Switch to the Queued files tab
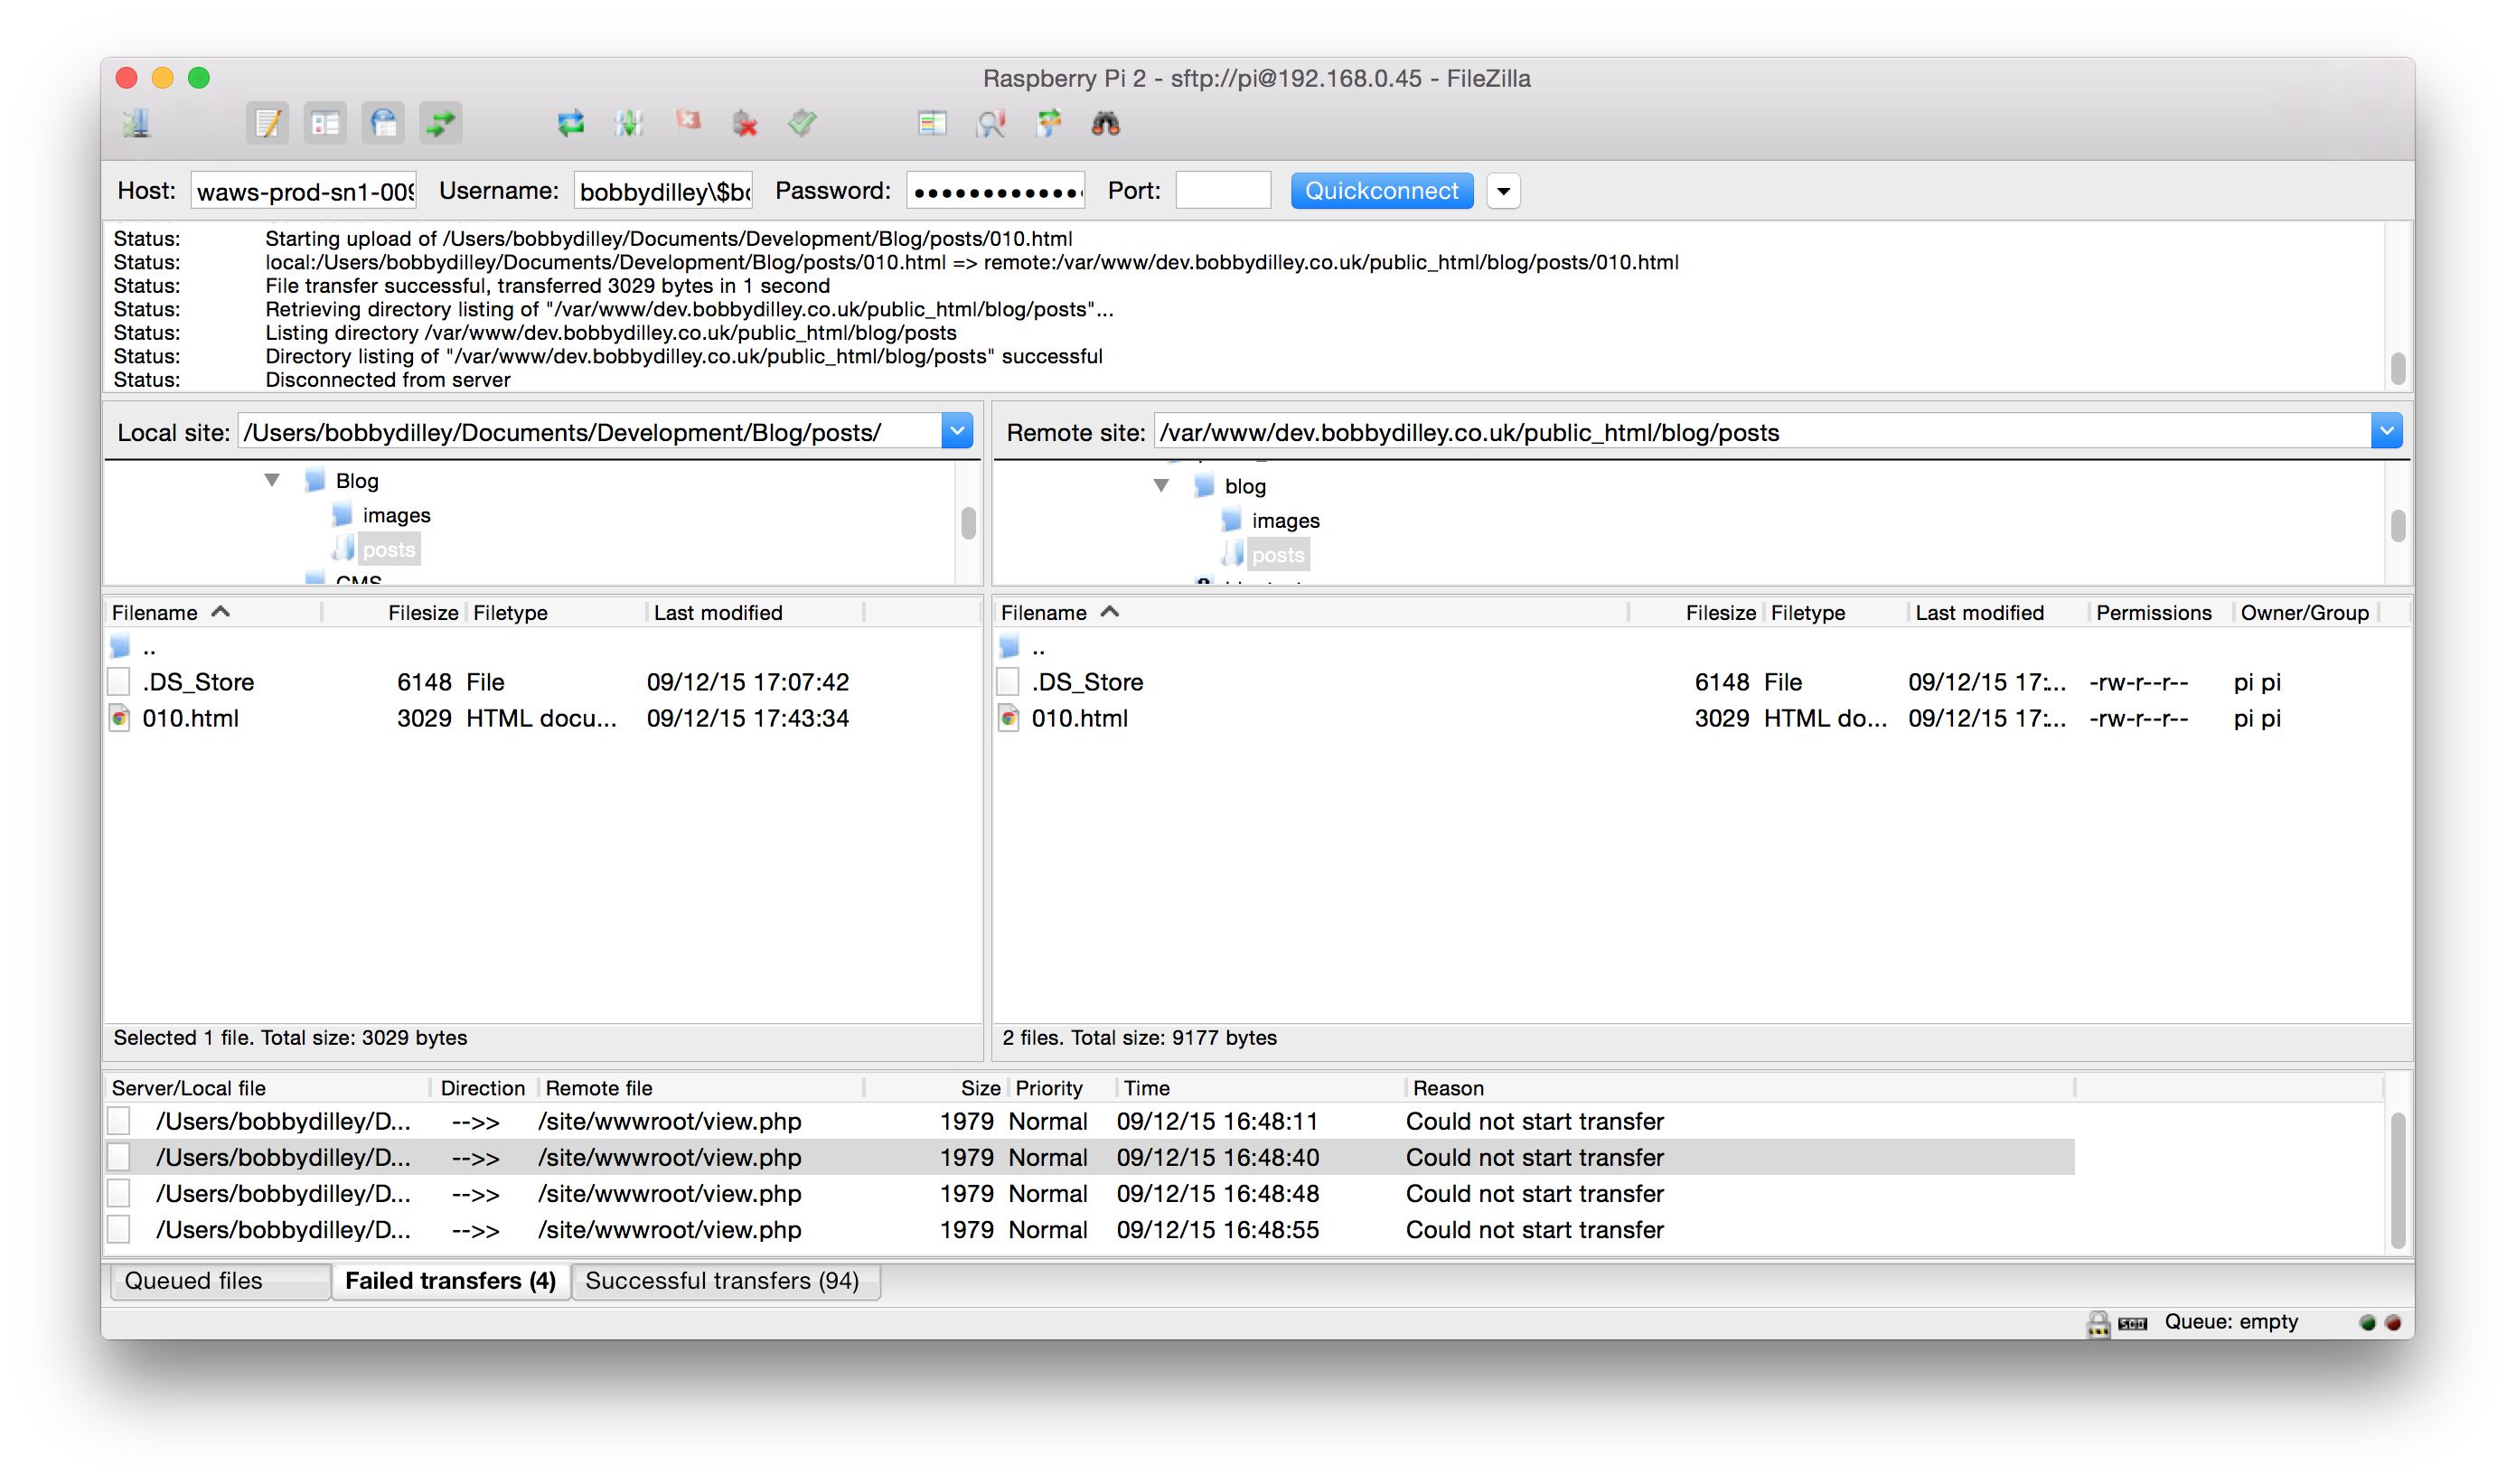Screen dimensions: 2516x1484 click(220, 1282)
